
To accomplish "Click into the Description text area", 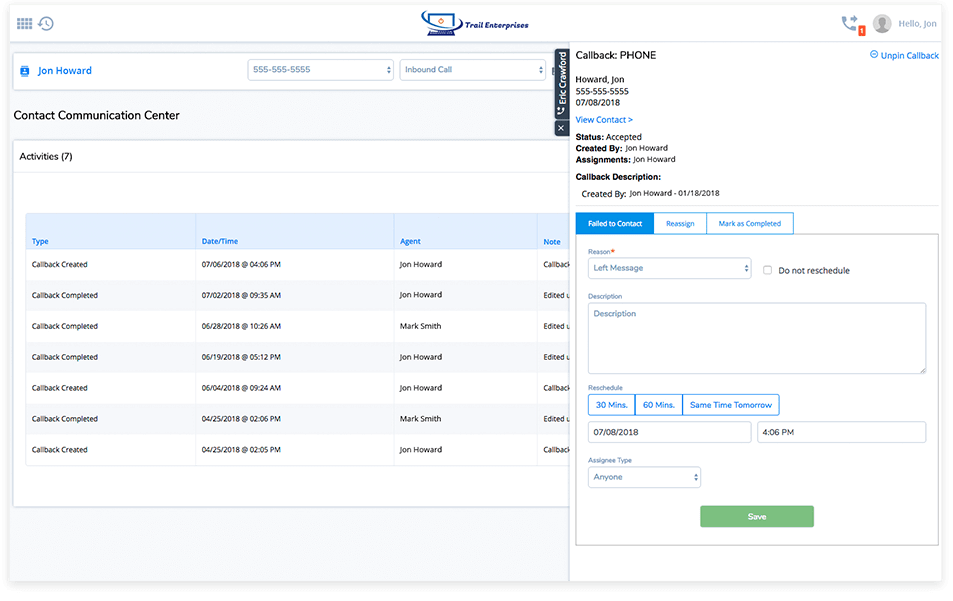I will coord(756,338).
